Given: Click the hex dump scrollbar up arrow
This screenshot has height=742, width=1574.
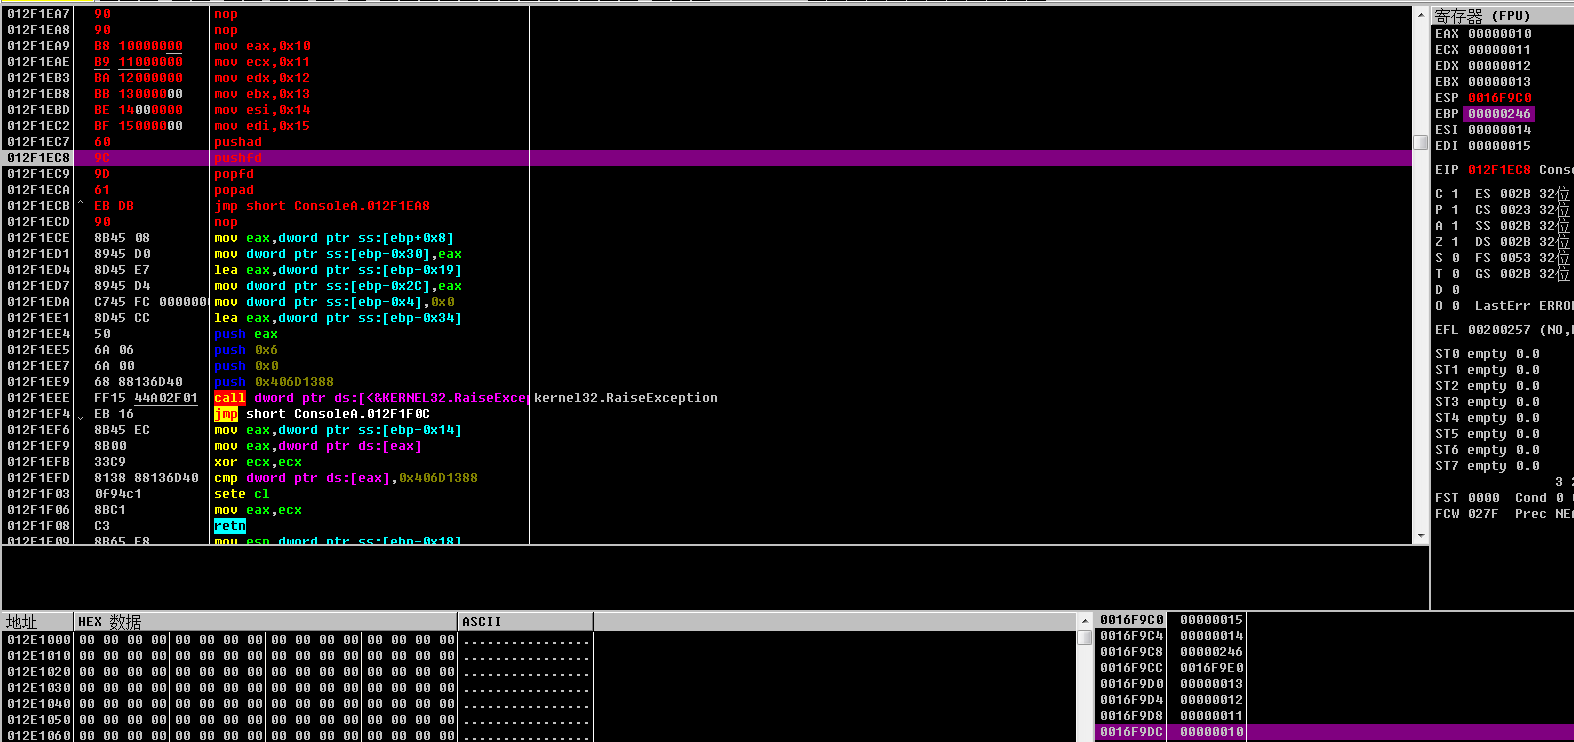Looking at the screenshot, I should [x=1085, y=621].
